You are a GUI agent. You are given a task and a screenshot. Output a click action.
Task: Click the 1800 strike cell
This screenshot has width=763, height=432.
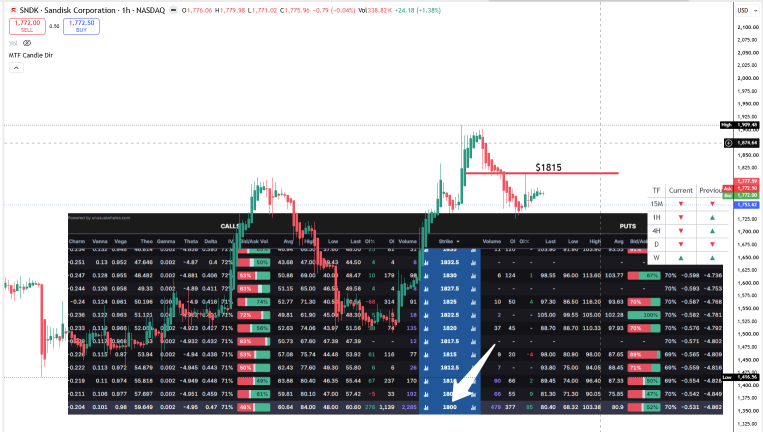click(449, 407)
